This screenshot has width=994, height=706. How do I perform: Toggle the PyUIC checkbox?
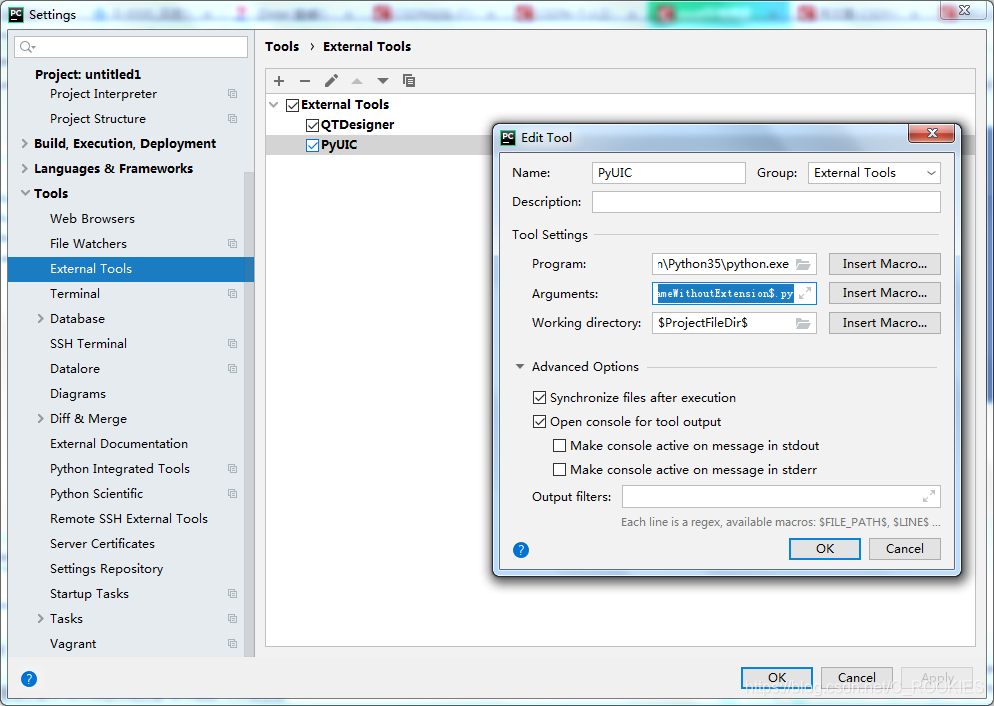click(312, 146)
